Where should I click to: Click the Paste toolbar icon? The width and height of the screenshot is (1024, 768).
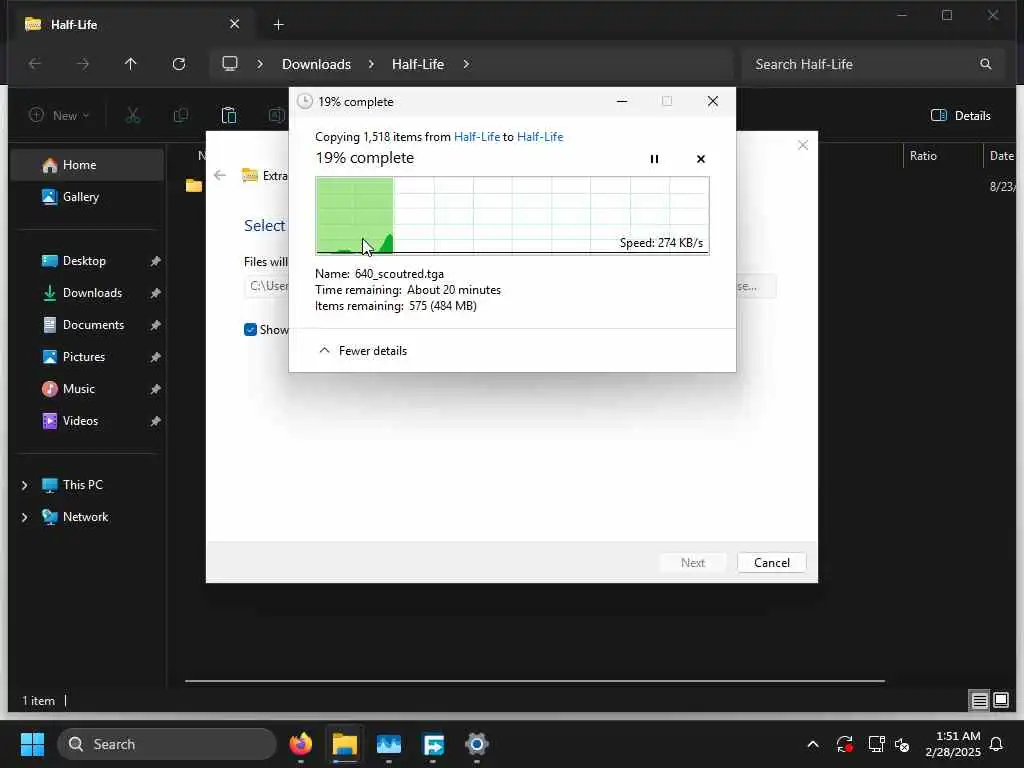[x=229, y=116]
